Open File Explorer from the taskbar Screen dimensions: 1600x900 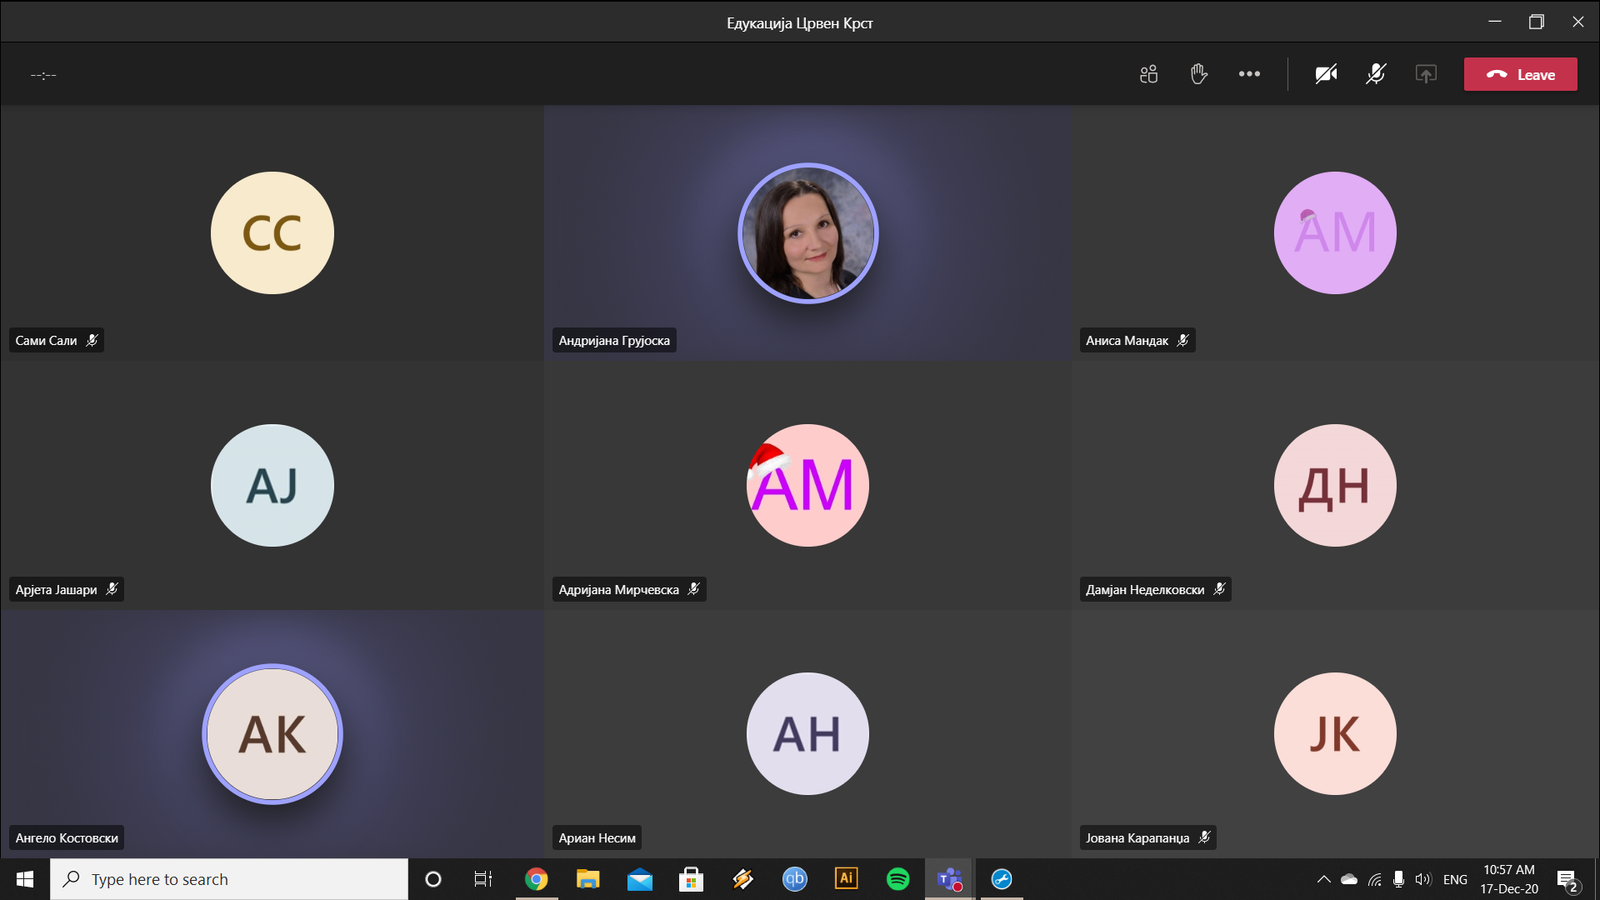point(588,879)
